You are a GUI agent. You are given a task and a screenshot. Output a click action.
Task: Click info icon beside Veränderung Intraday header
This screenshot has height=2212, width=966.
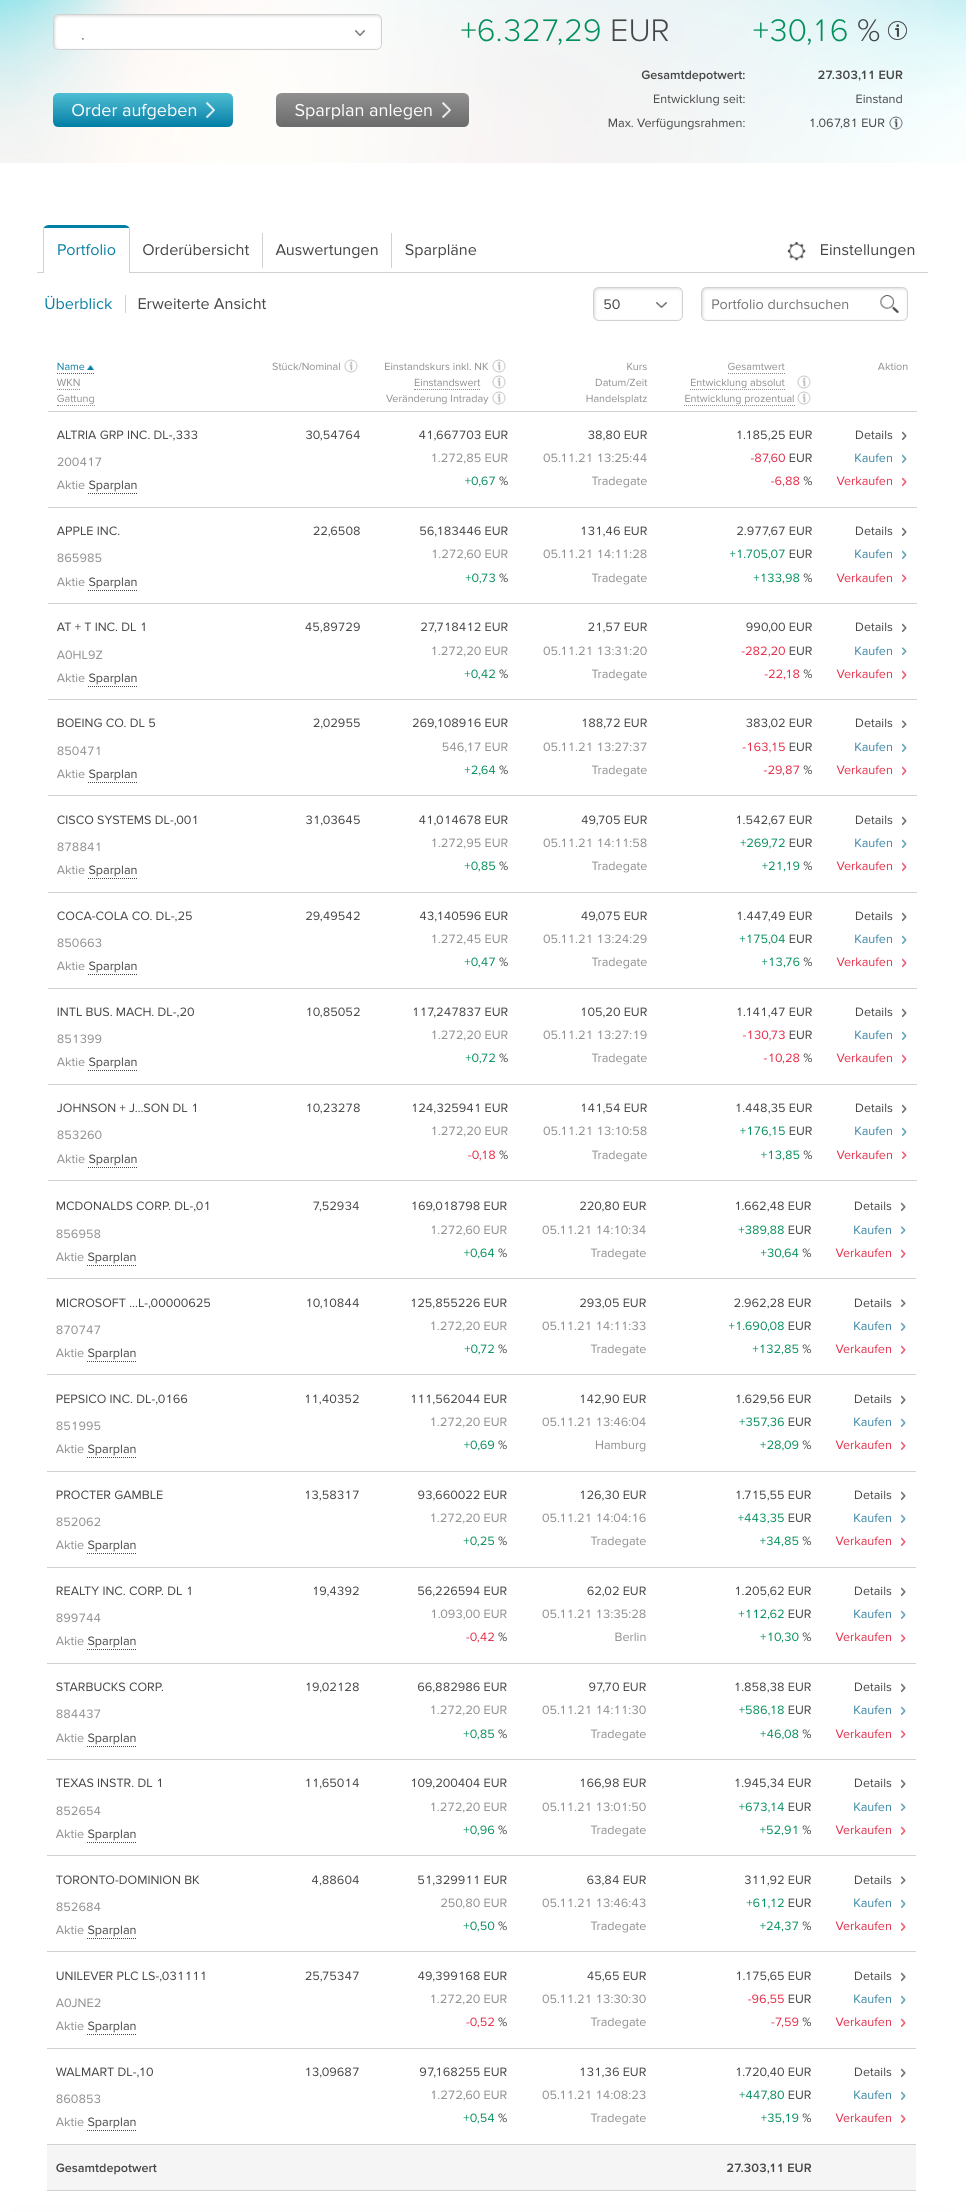coord(499,398)
